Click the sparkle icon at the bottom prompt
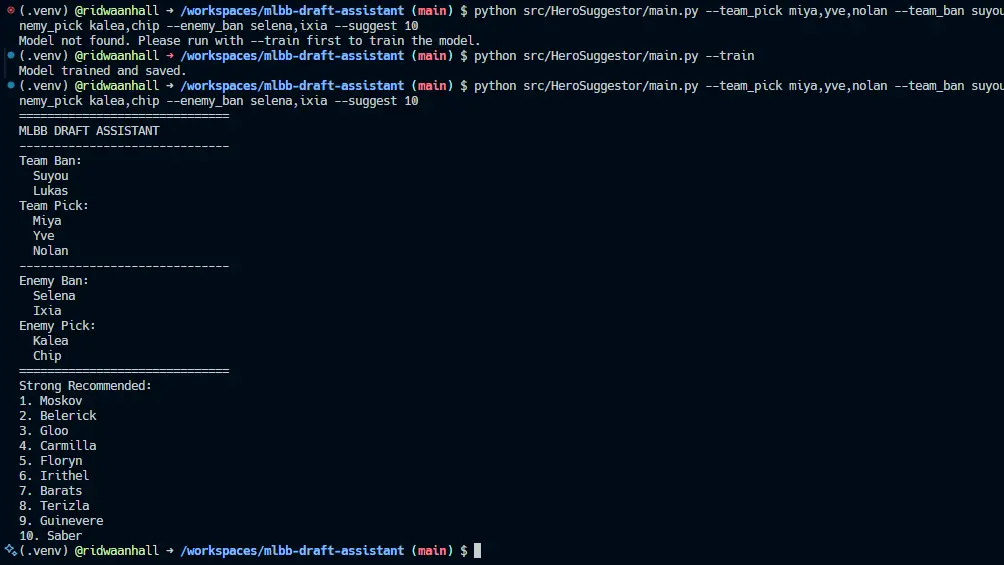 point(10,550)
